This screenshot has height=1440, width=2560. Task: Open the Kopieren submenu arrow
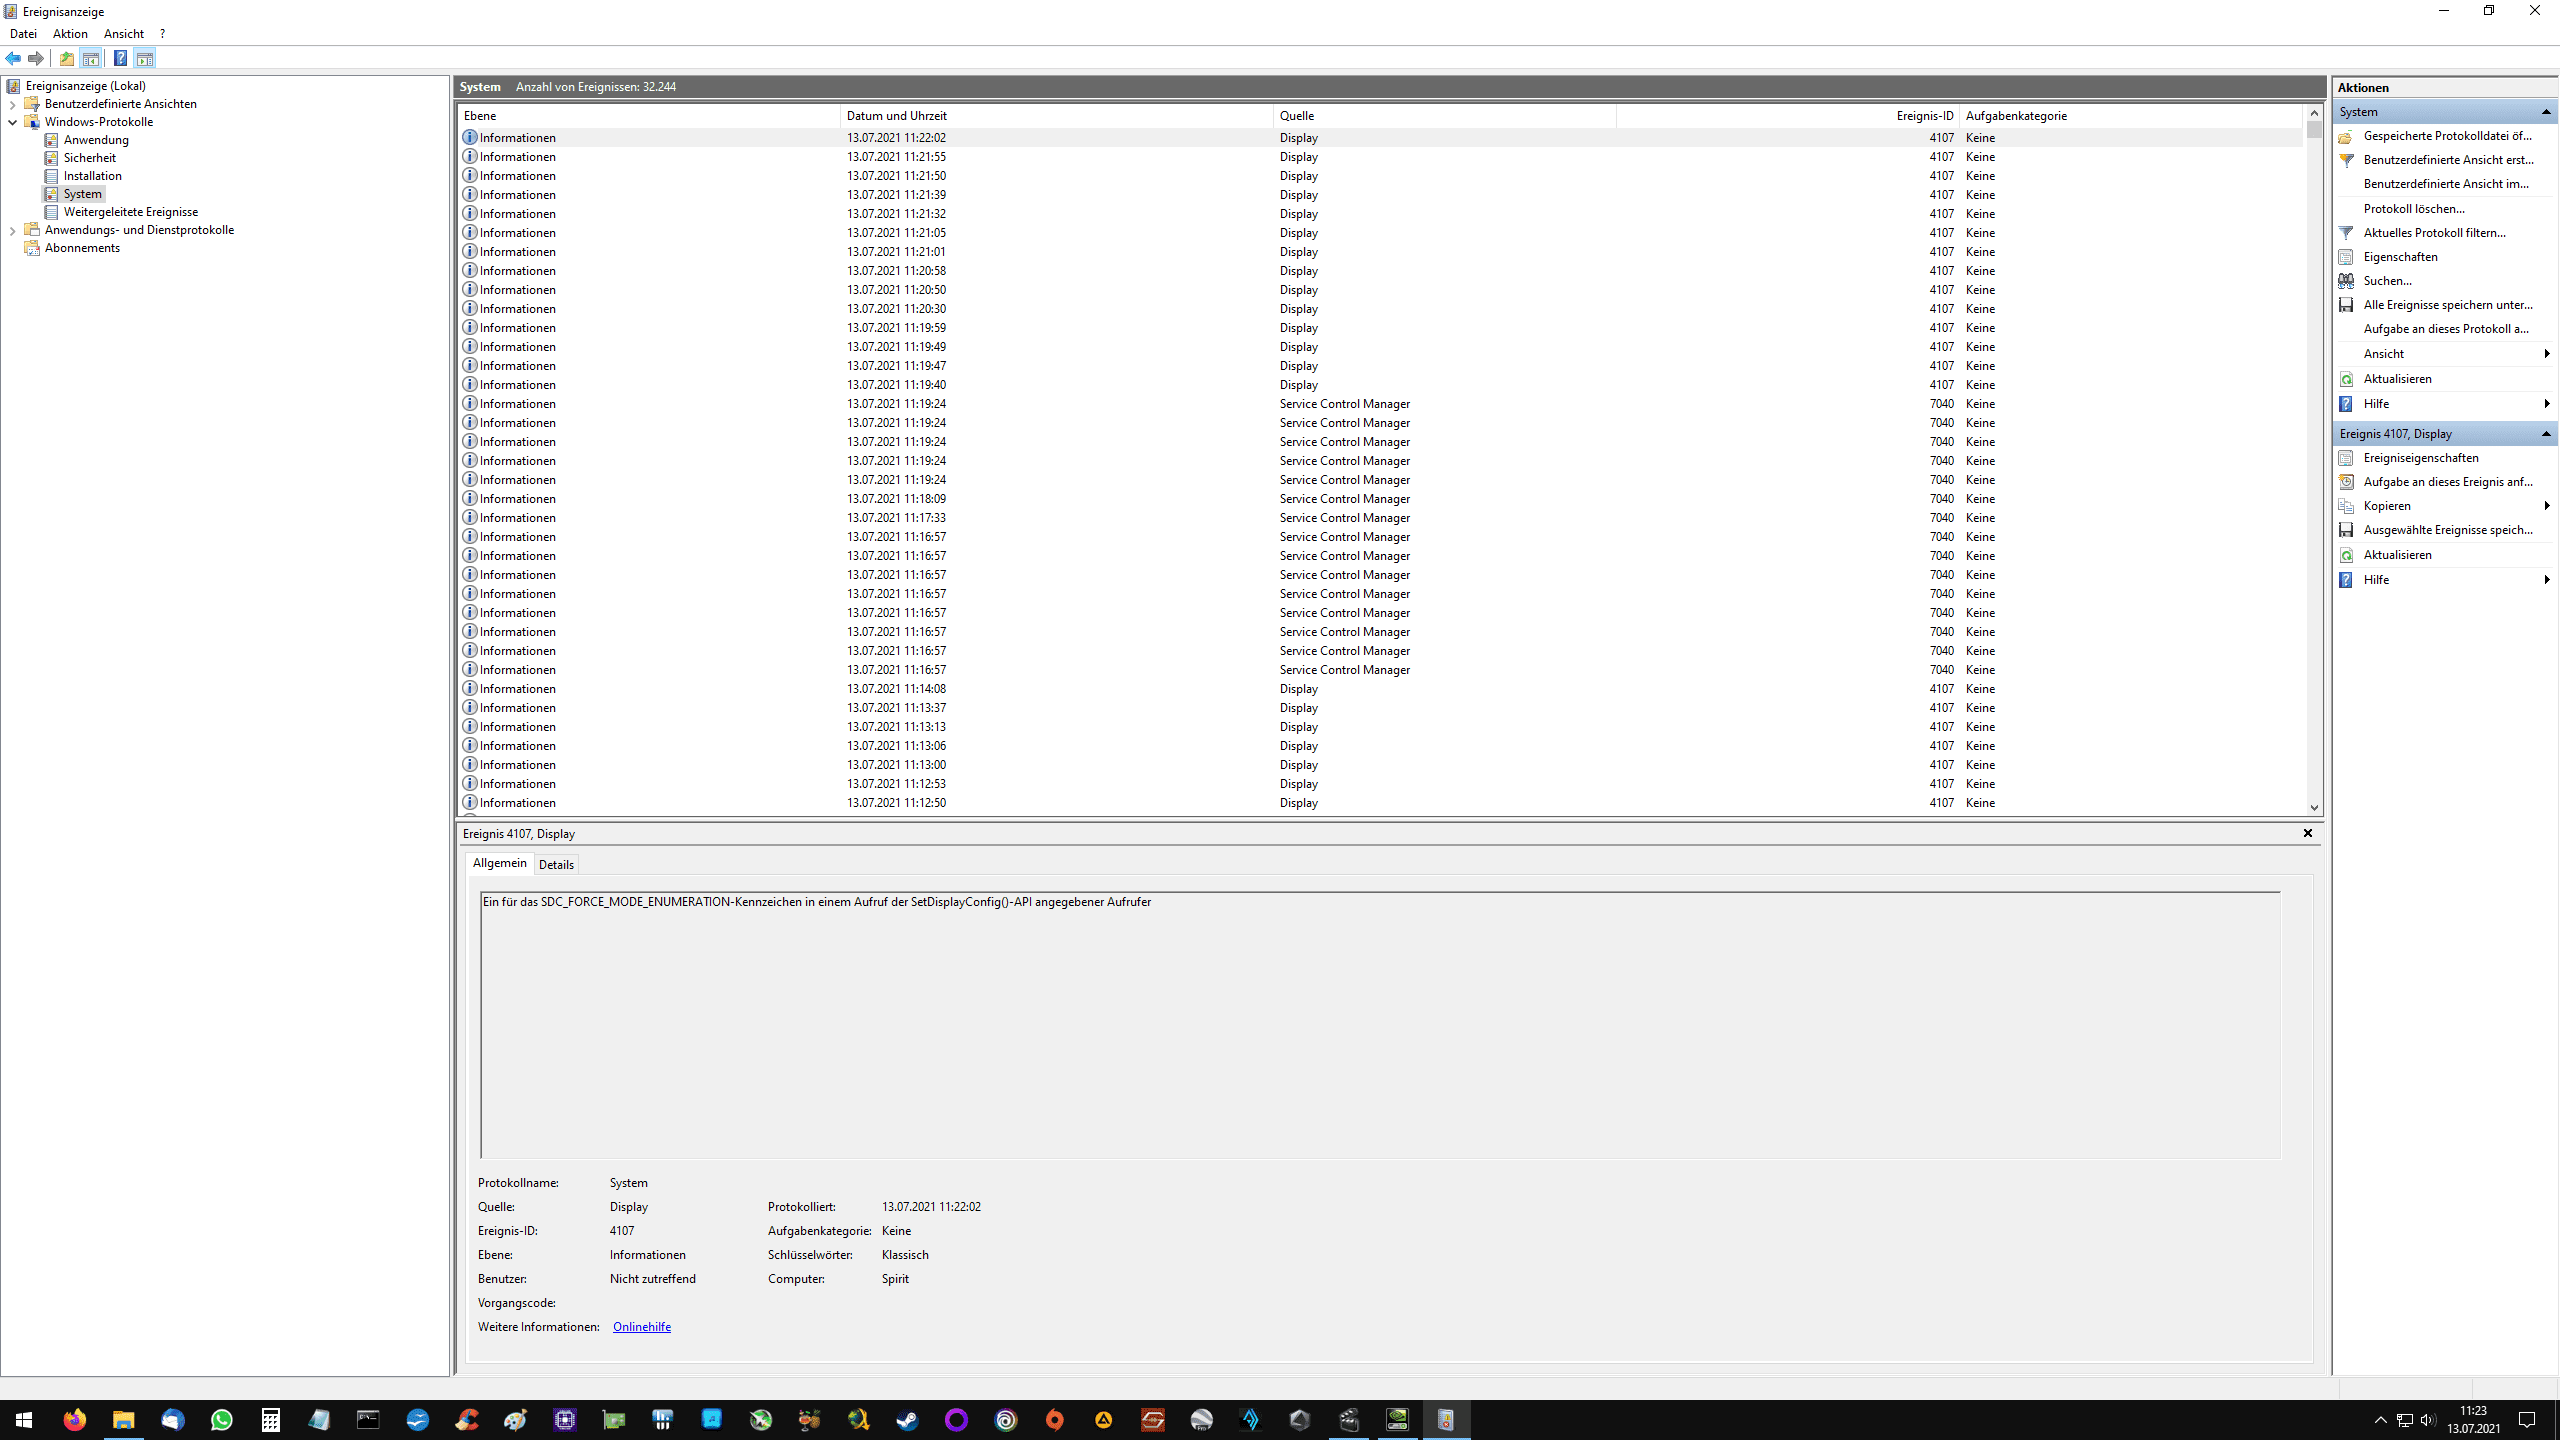point(2546,506)
